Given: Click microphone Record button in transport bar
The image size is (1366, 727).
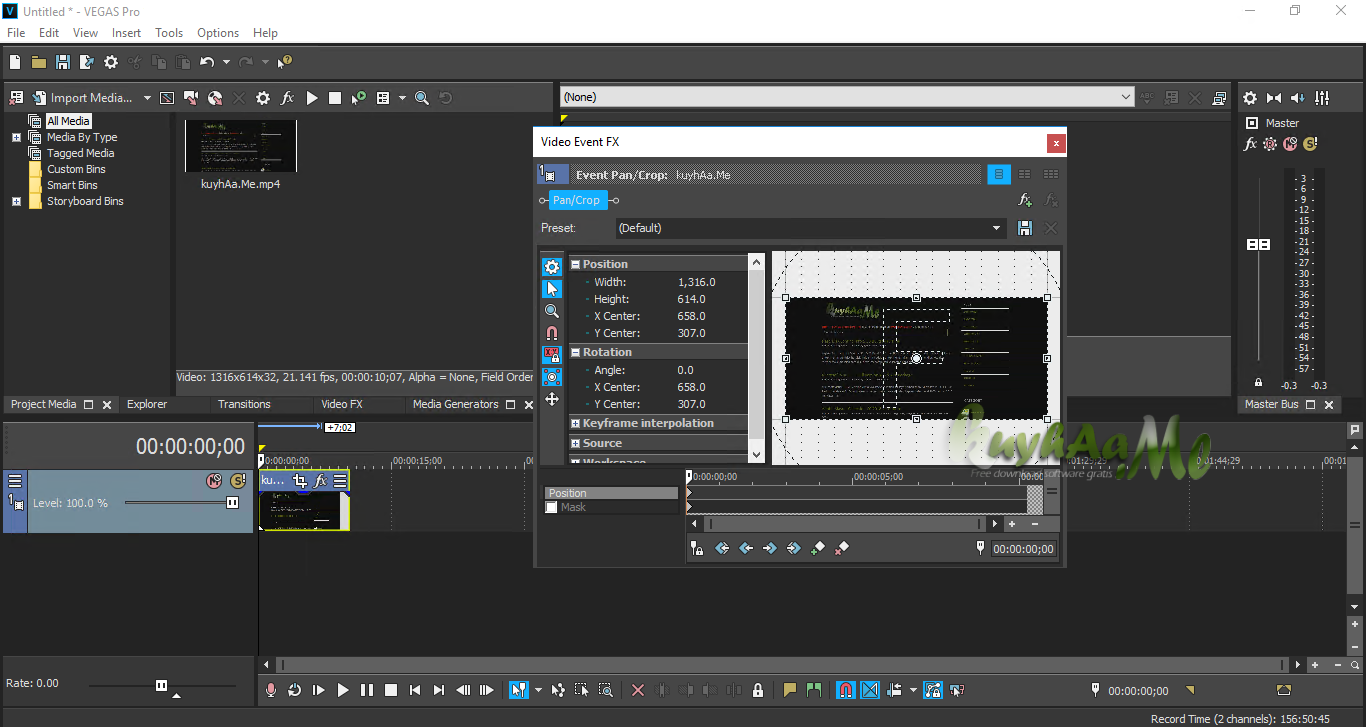Looking at the screenshot, I should tap(271, 690).
